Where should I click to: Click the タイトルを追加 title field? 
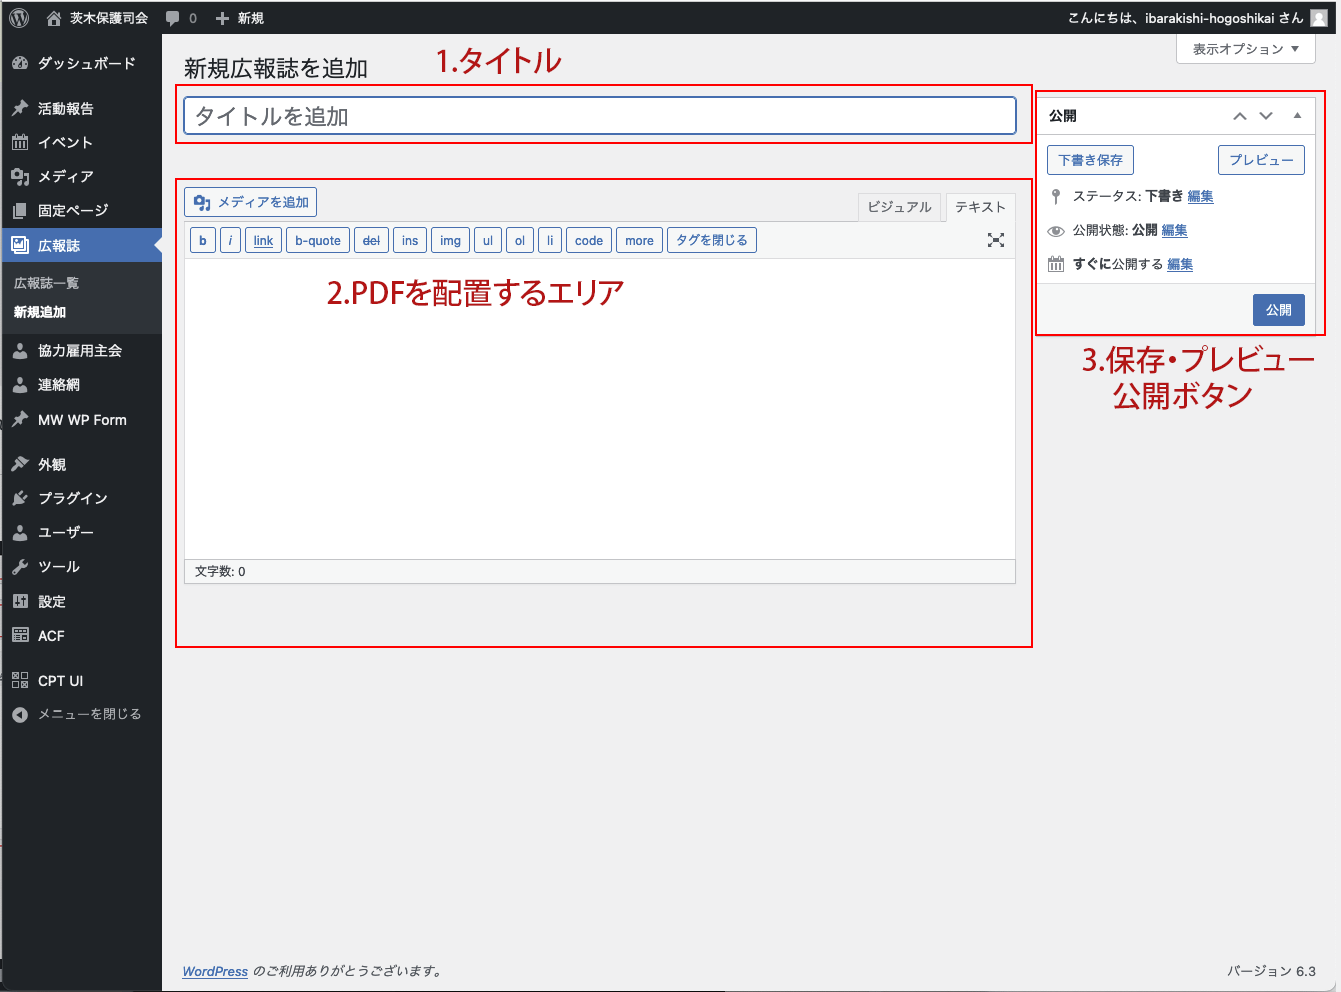(x=600, y=116)
